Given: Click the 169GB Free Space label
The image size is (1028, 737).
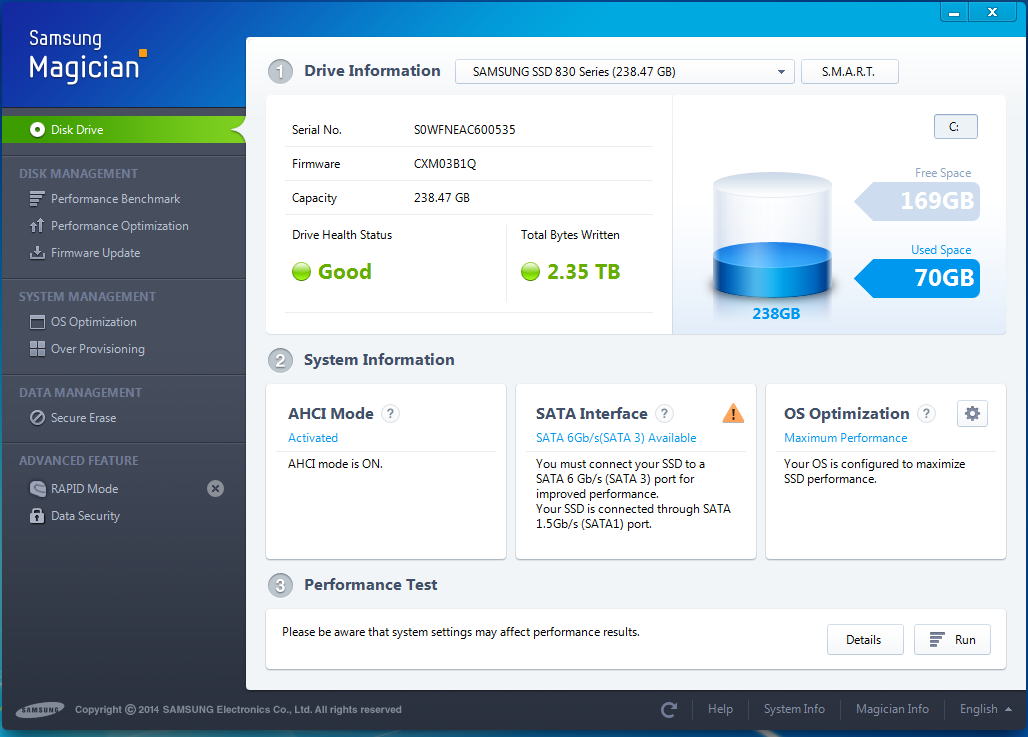Looking at the screenshot, I should point(919,201).
